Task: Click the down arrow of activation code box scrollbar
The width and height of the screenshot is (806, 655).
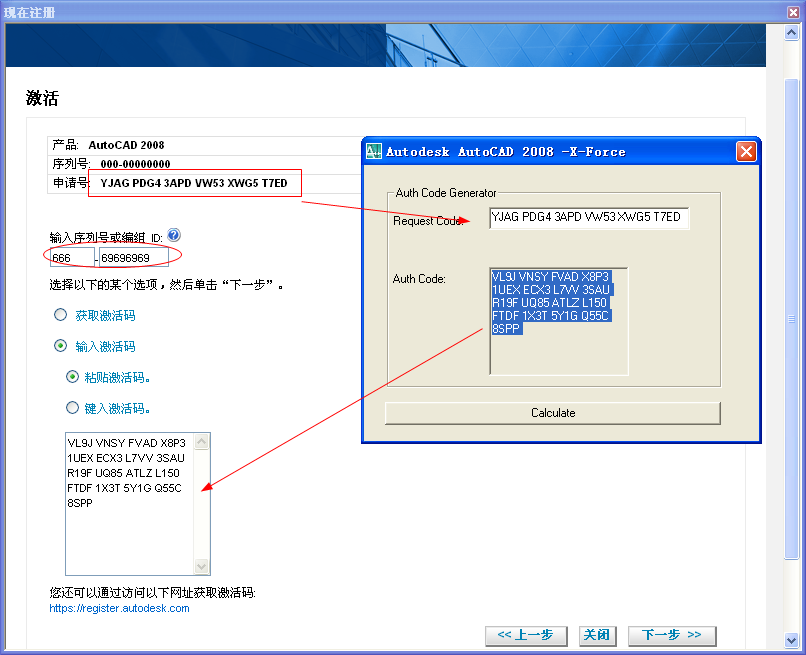Action: [202, 567]
